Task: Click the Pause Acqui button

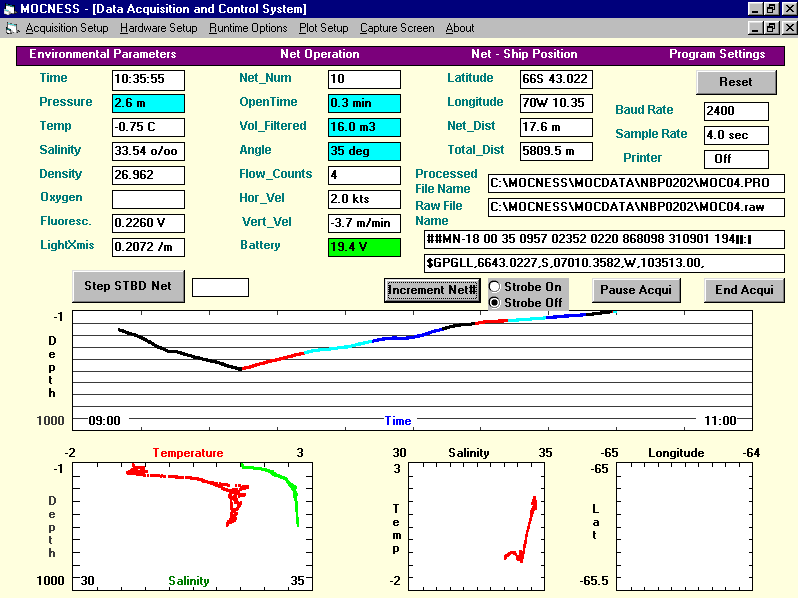Action: (636, 290)
